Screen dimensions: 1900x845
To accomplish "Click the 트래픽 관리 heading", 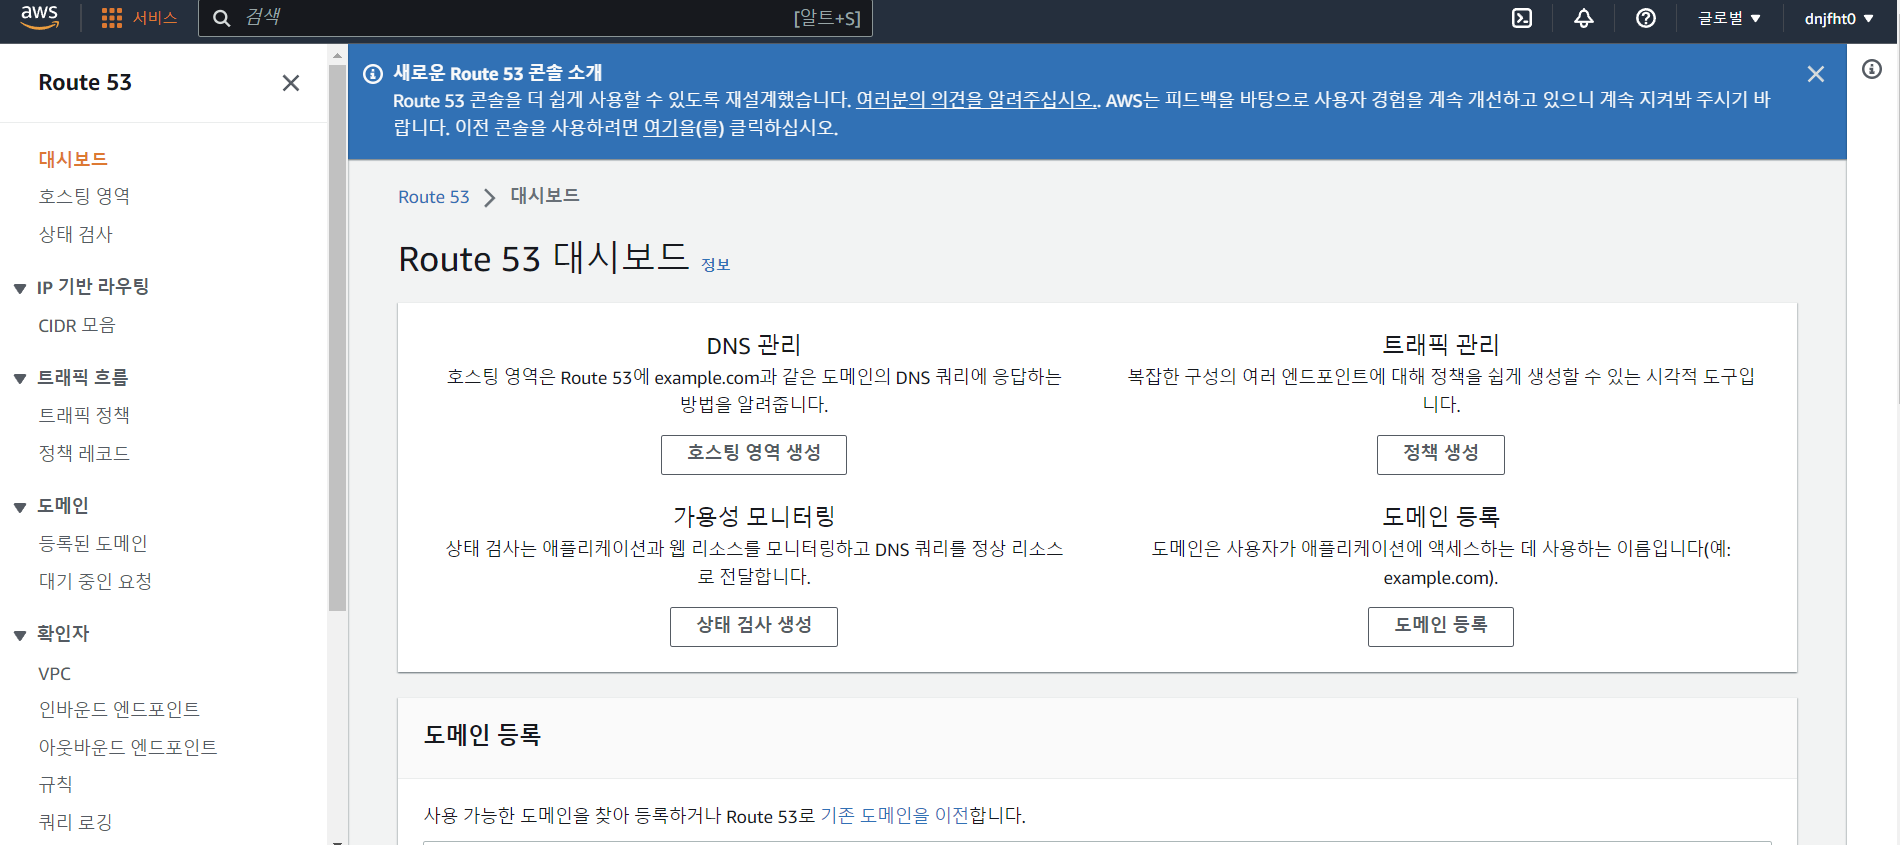I will click(1441, 345).
